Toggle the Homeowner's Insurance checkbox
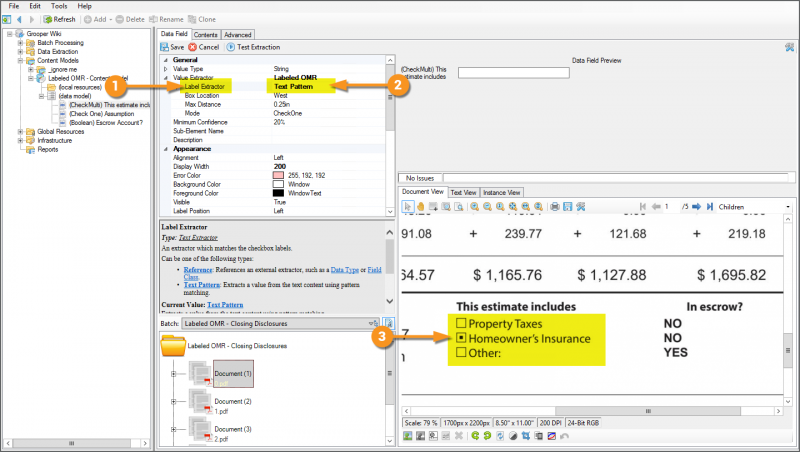 point(461,339)
